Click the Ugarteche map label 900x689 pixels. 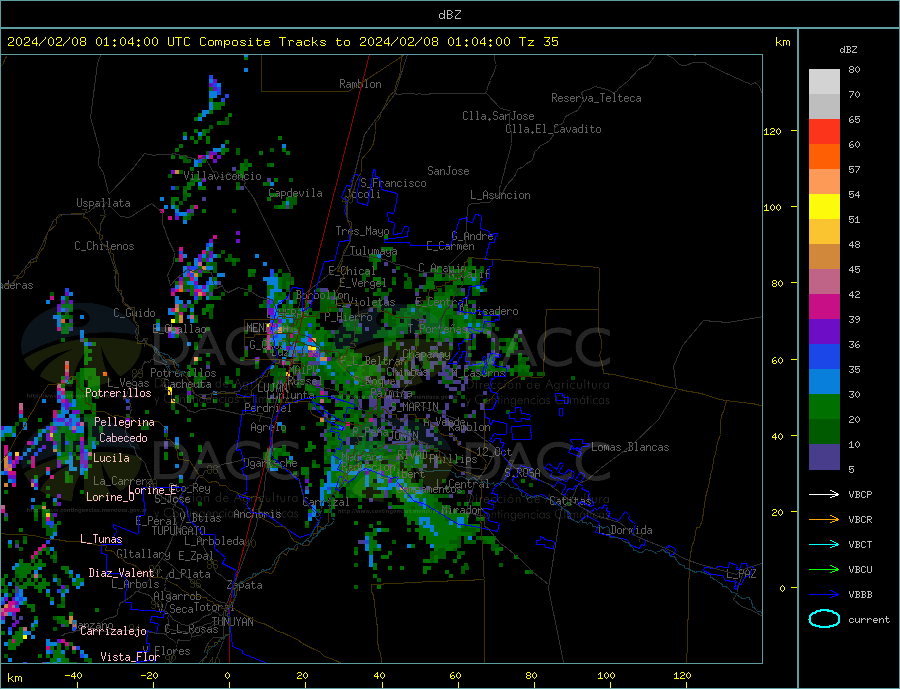pos(270,463)
